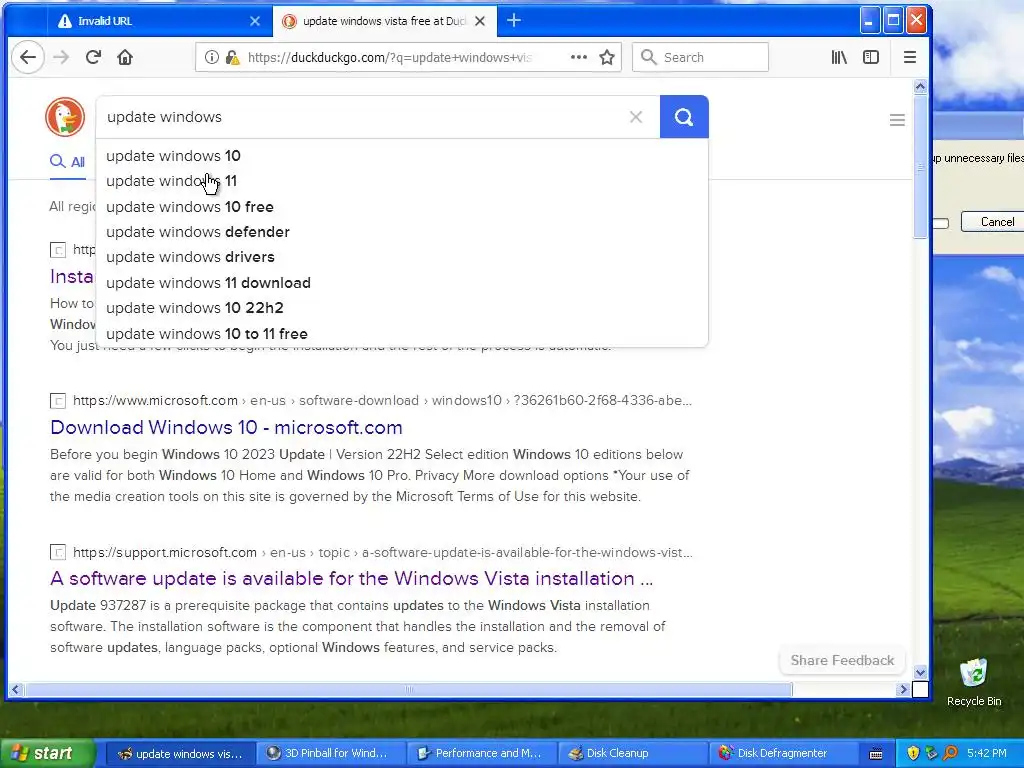Click favicon beside support.microsoft.com result
Screen dimensions: 1024x768
coord(58,552)
